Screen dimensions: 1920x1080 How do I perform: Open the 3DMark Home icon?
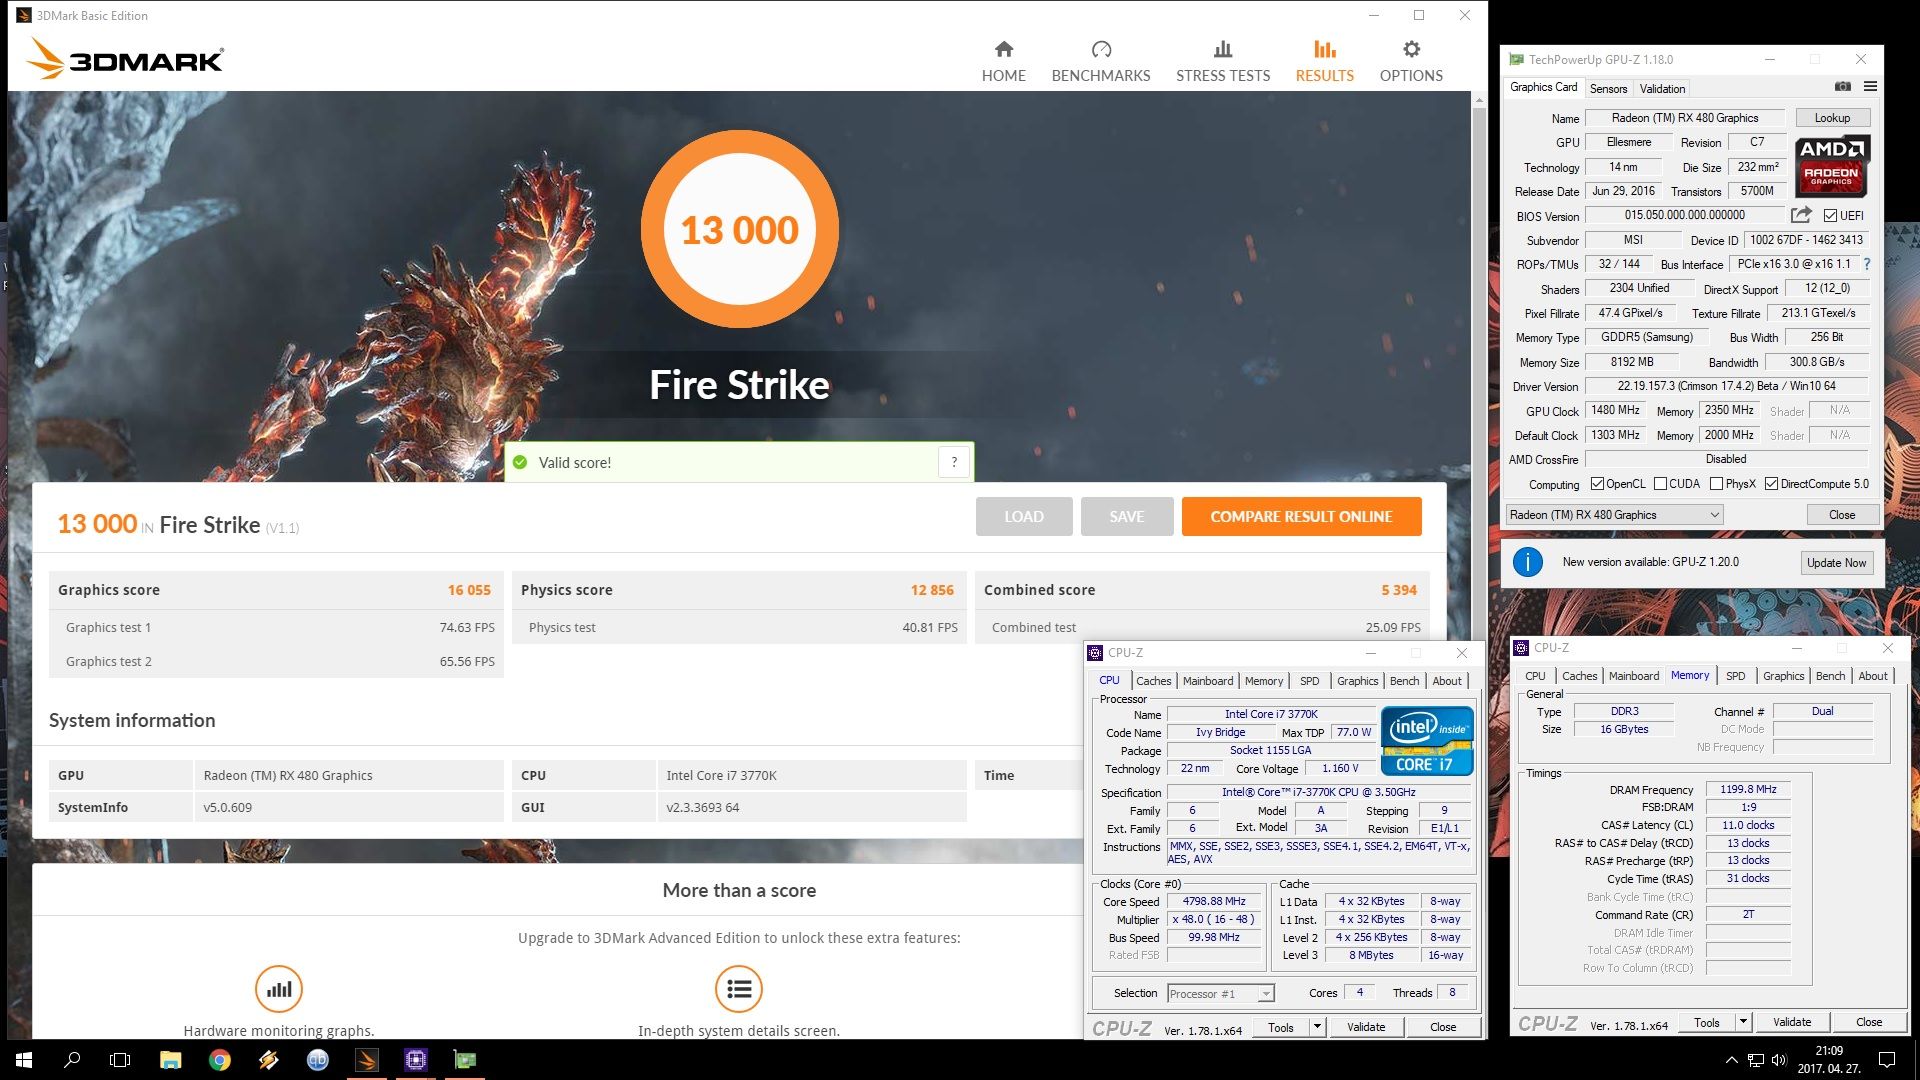point(1004,50)
